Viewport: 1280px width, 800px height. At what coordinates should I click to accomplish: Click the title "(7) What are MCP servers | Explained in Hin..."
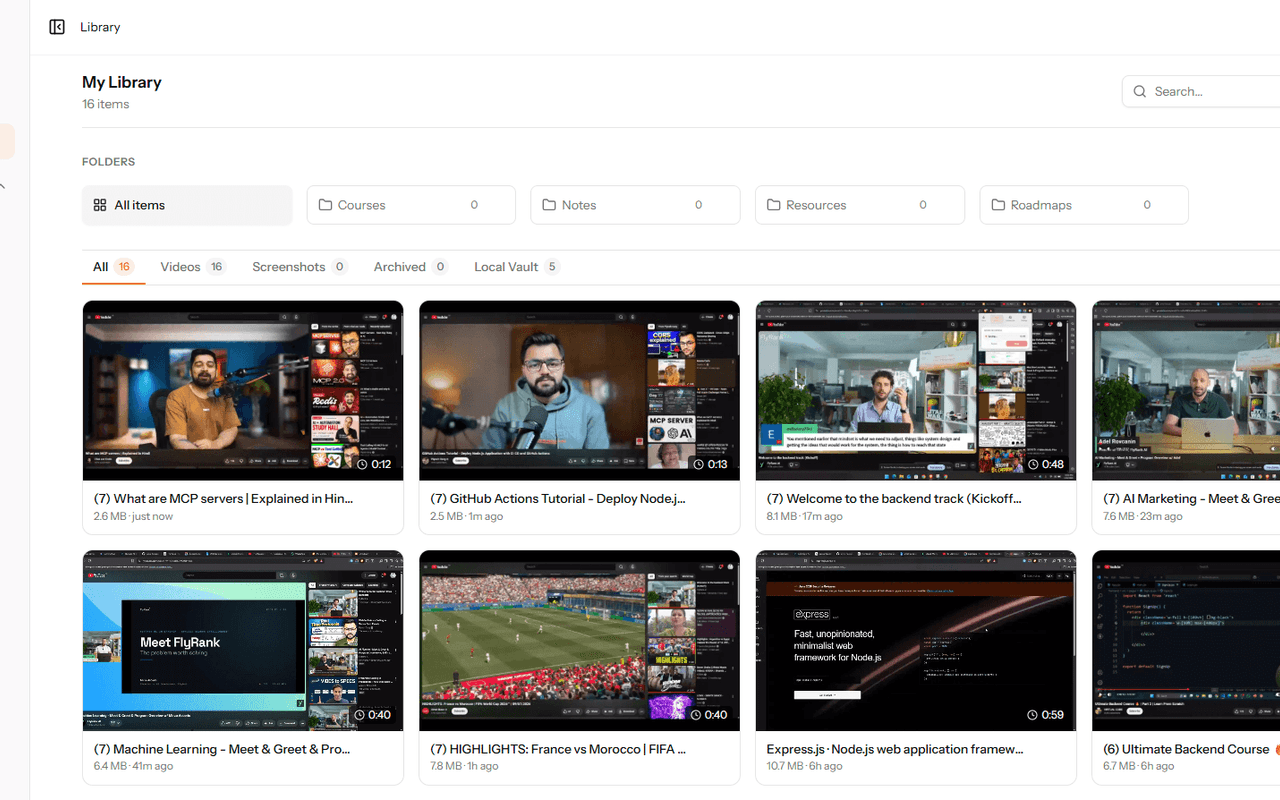(x=223, y=498)
